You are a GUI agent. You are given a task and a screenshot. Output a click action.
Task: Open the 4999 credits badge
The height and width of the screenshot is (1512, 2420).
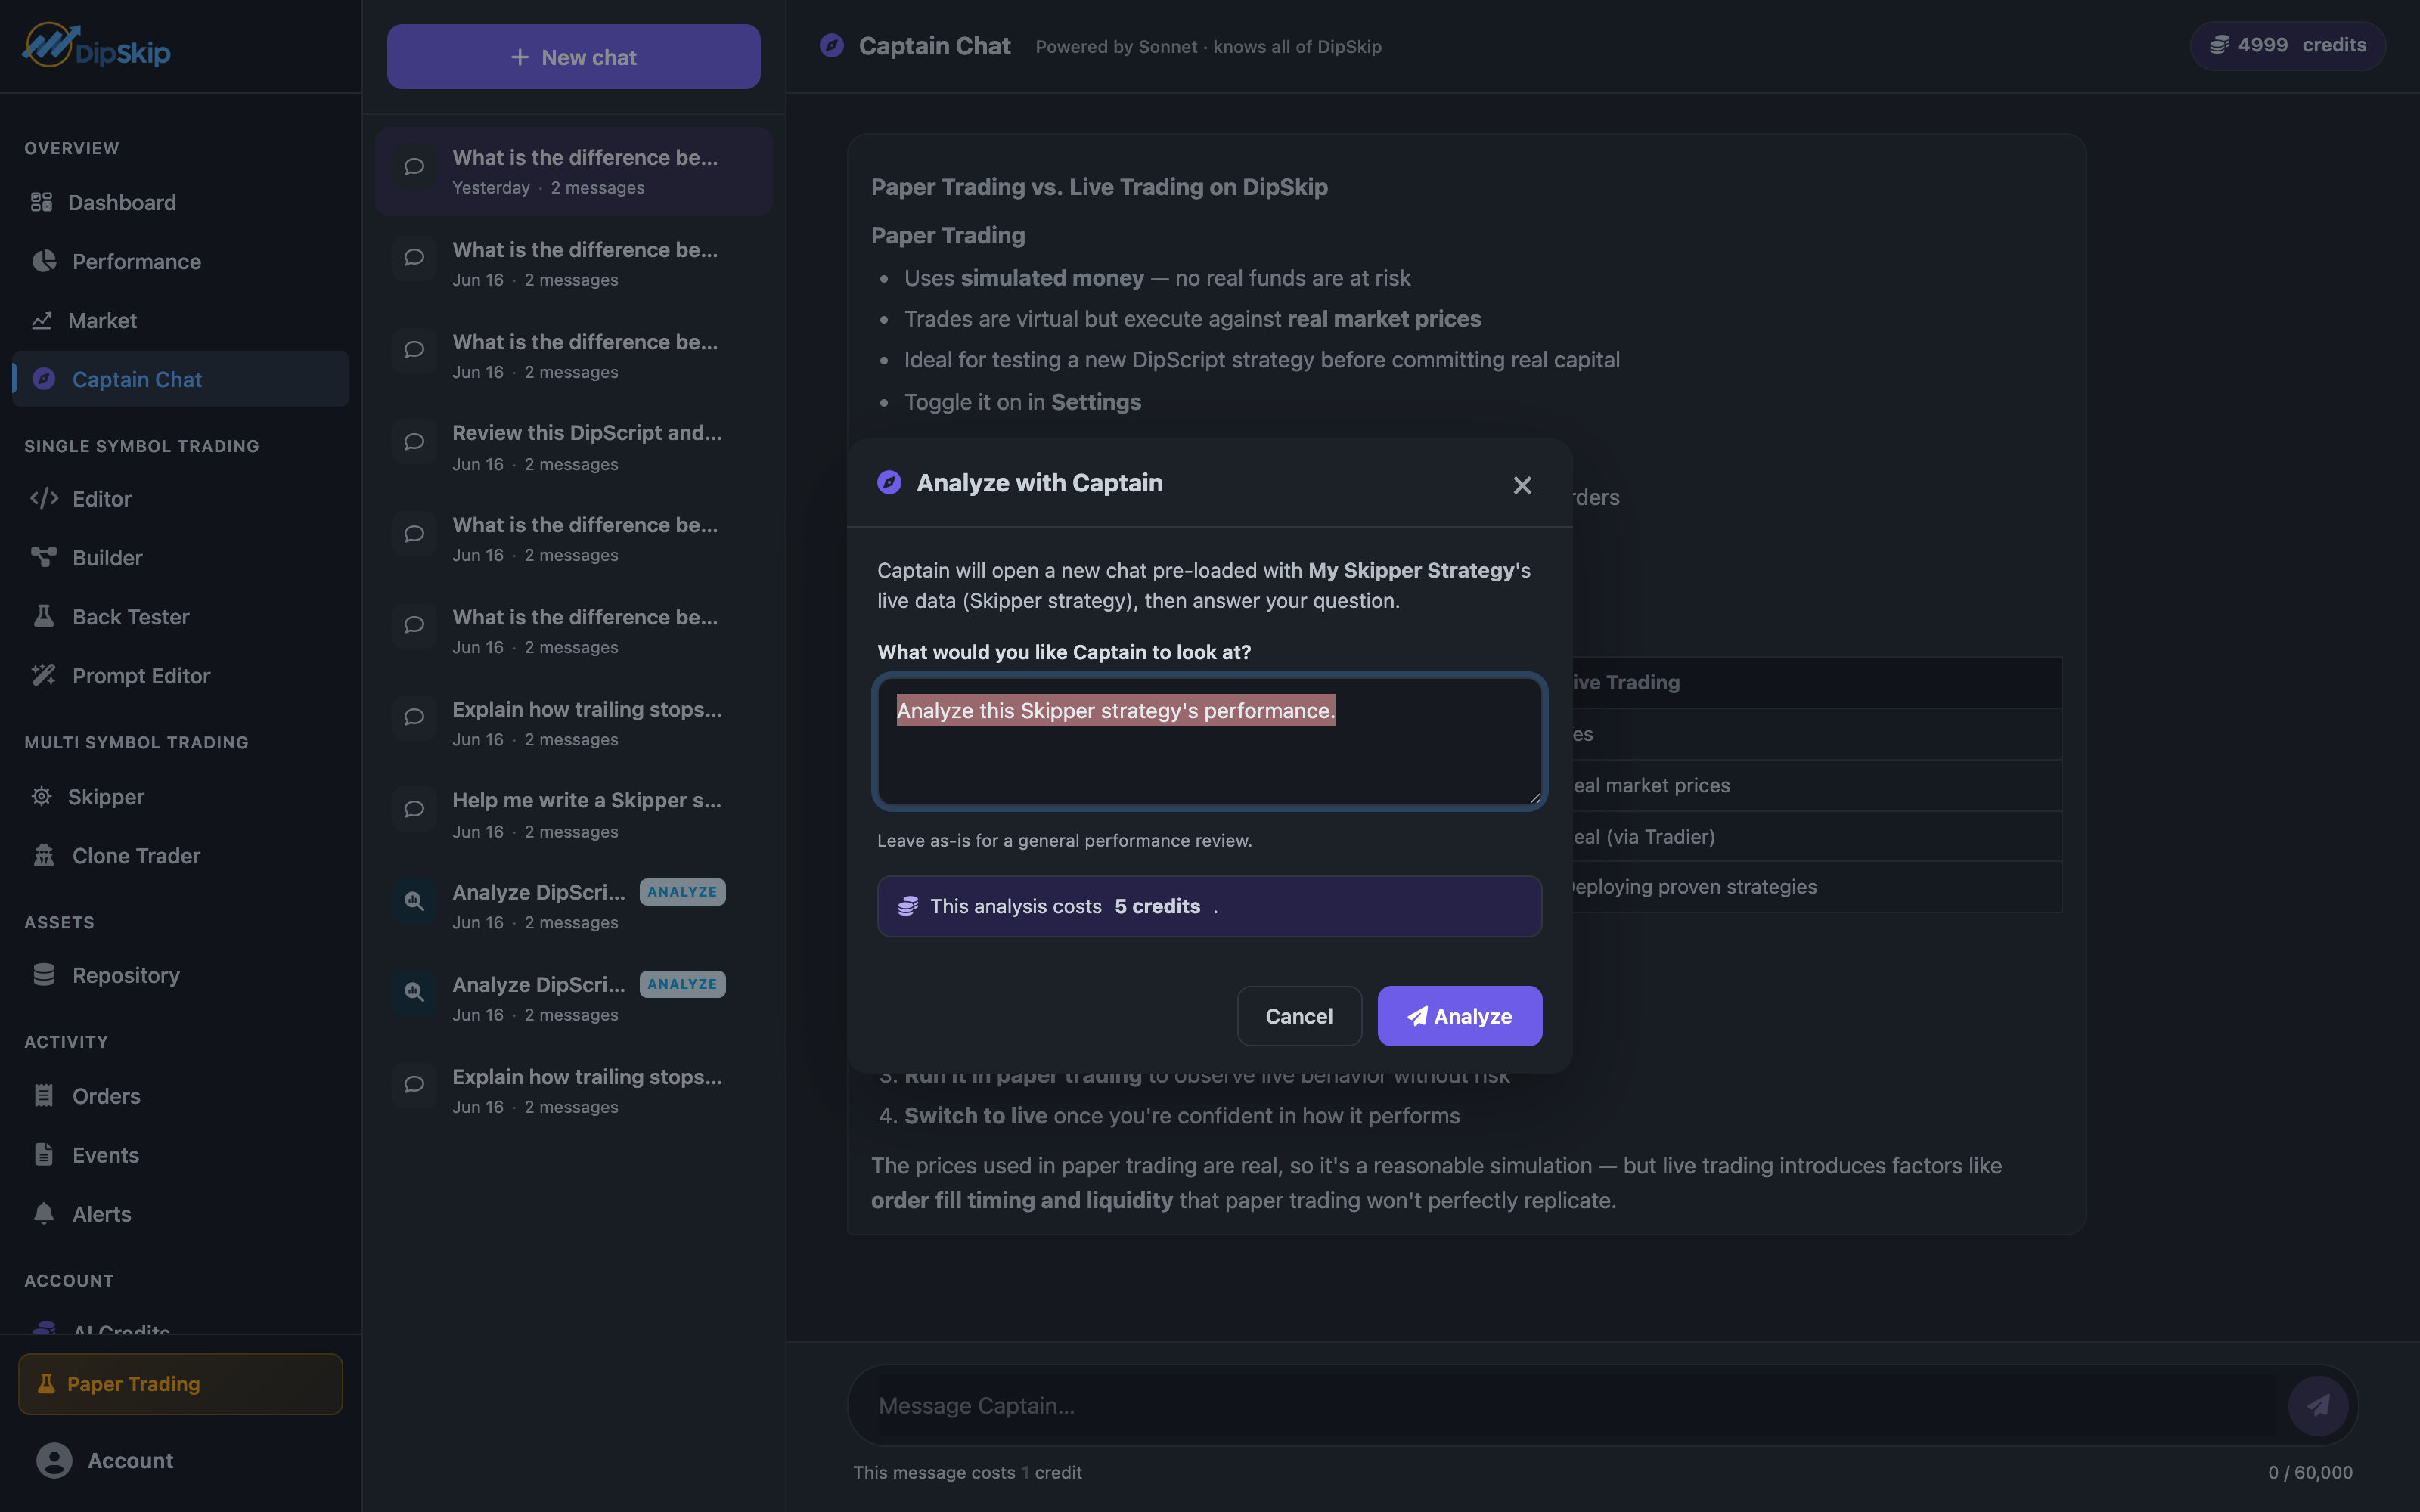click(x=2288, y=45)
